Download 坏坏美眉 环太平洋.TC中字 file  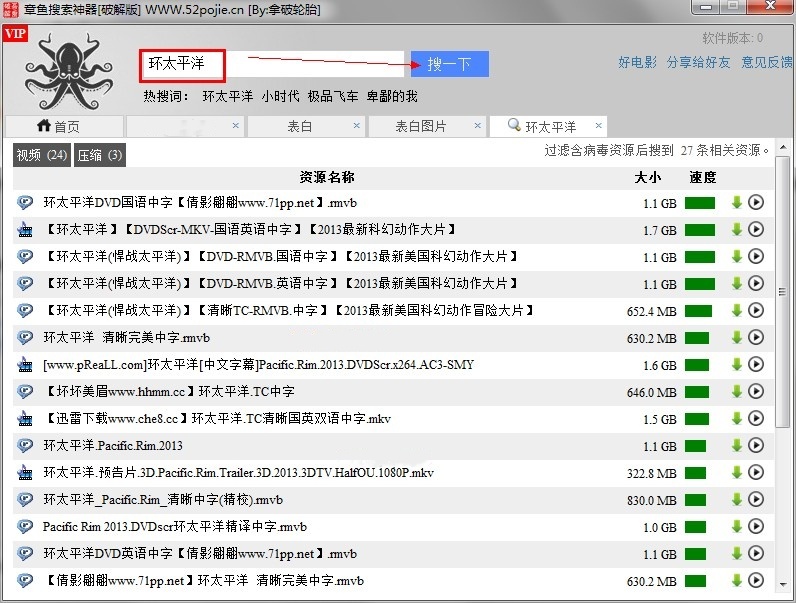pyautogui.click(x=737, y=391)
